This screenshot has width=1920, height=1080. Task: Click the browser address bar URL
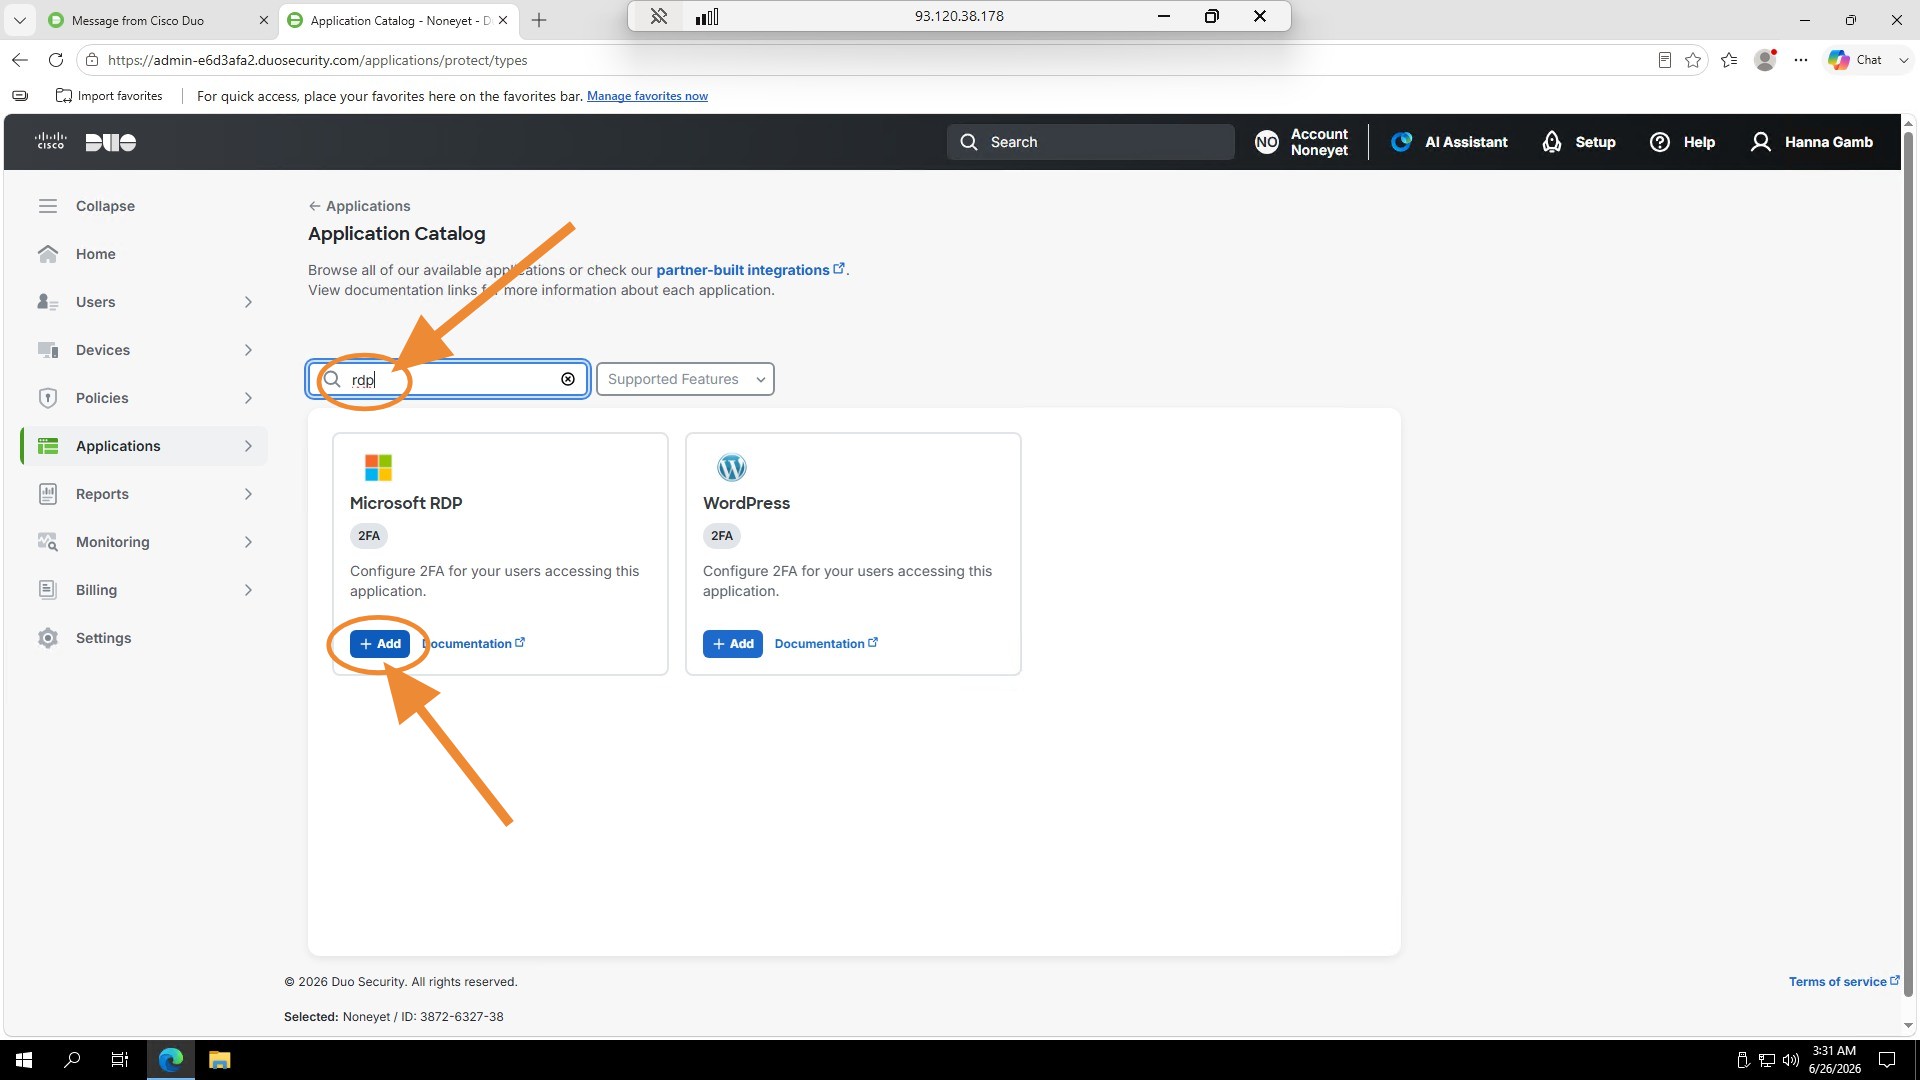tap(317, 60)
